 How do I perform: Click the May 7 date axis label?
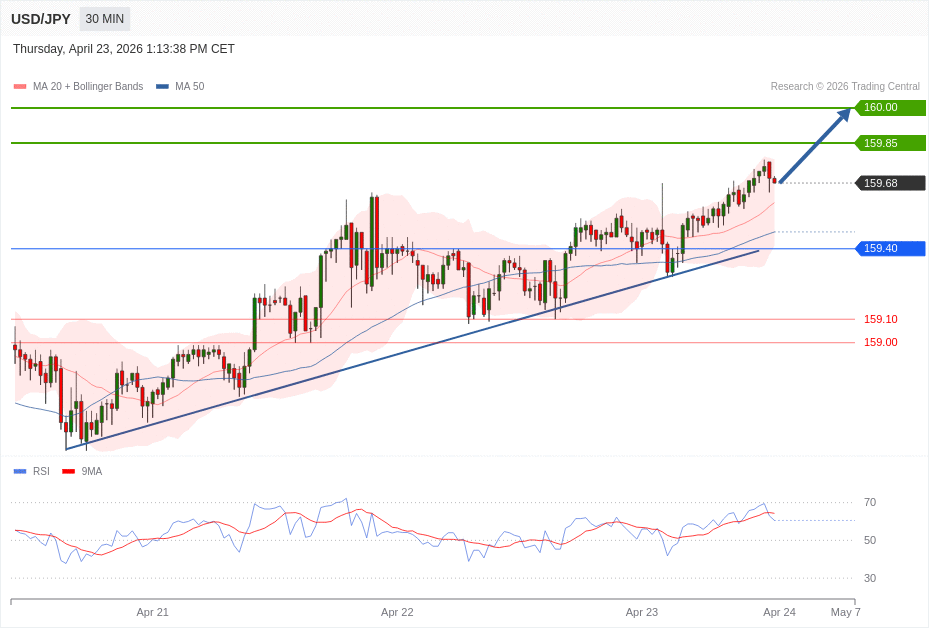point(845,612)
